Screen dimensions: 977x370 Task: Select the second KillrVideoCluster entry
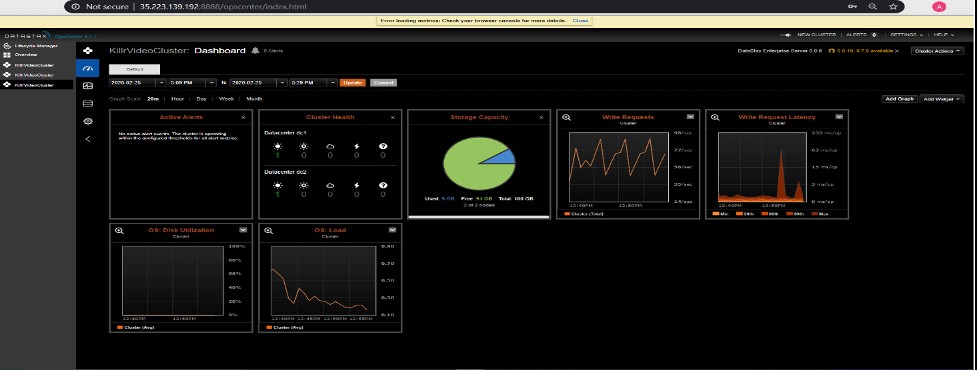[34, 75]
